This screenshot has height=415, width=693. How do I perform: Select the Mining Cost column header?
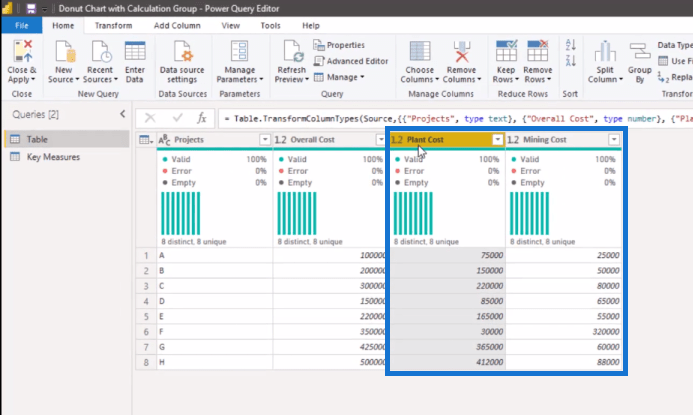564,140
